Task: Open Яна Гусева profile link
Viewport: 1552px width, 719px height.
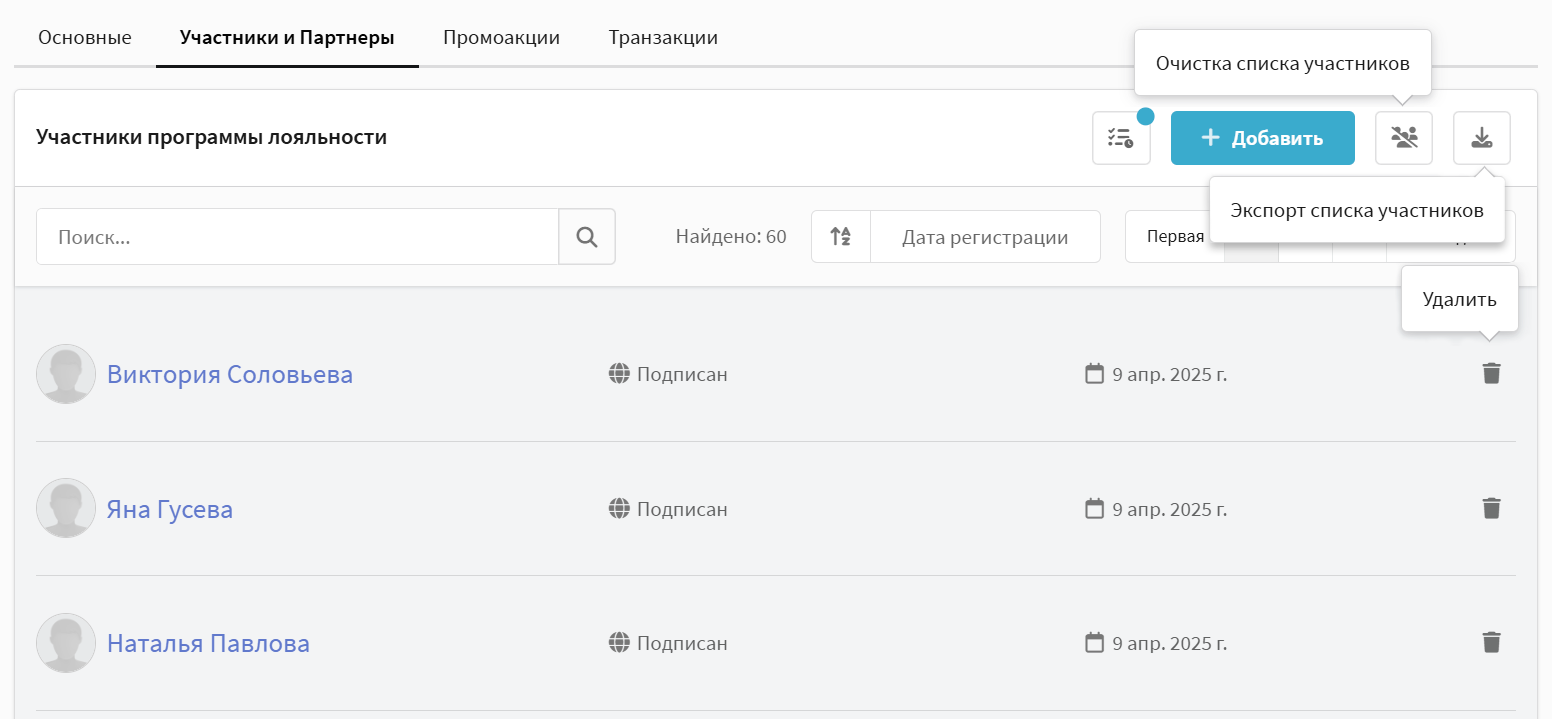Action: (x=169, y=509)
